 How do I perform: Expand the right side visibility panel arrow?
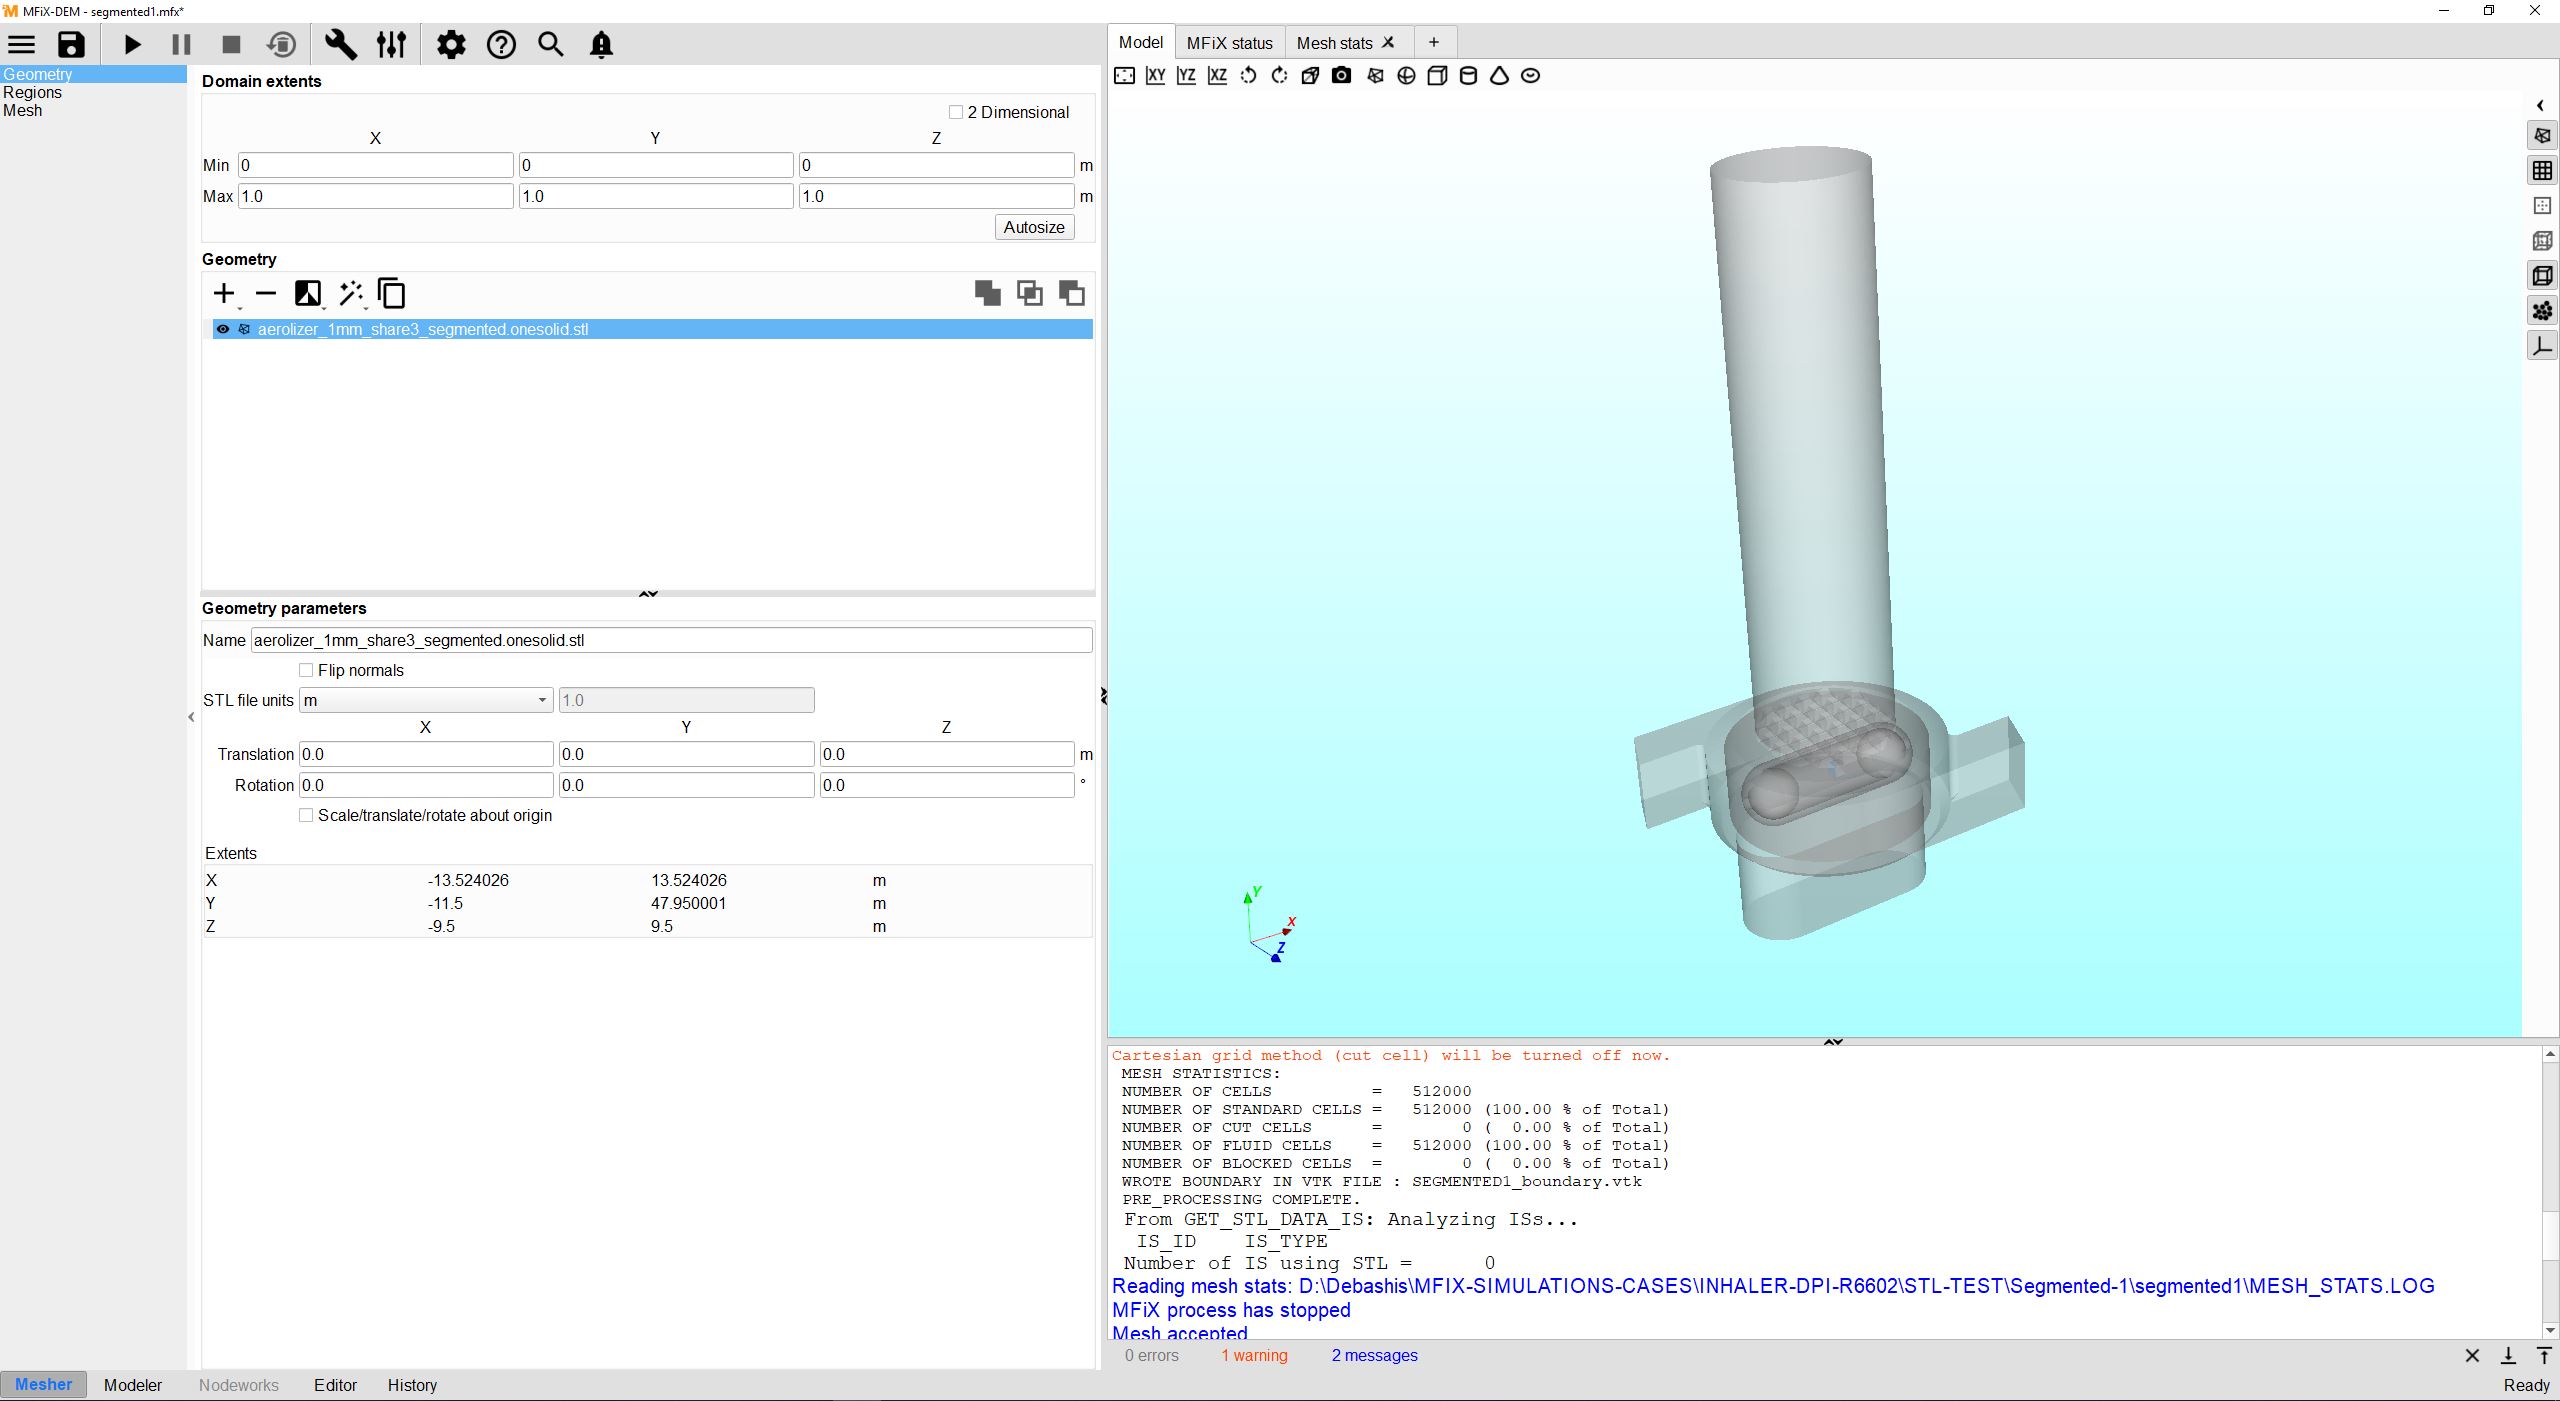point(2540,105)
